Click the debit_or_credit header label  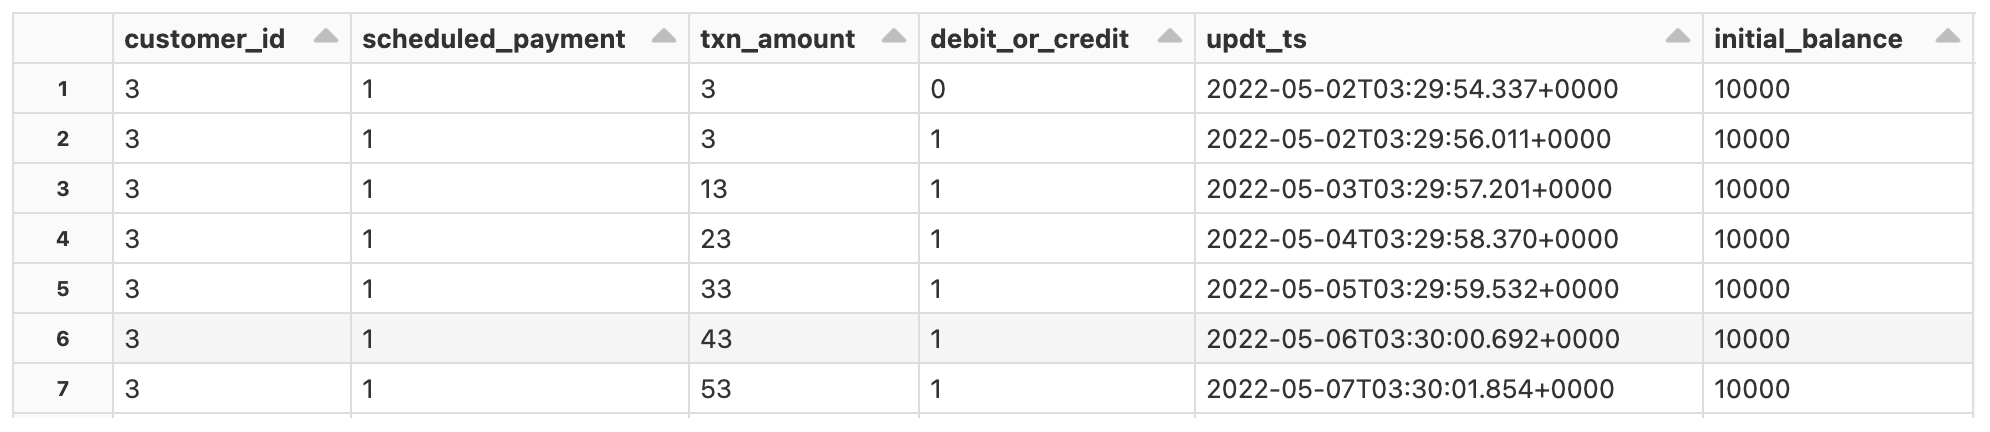click(x=1029, y=39)
